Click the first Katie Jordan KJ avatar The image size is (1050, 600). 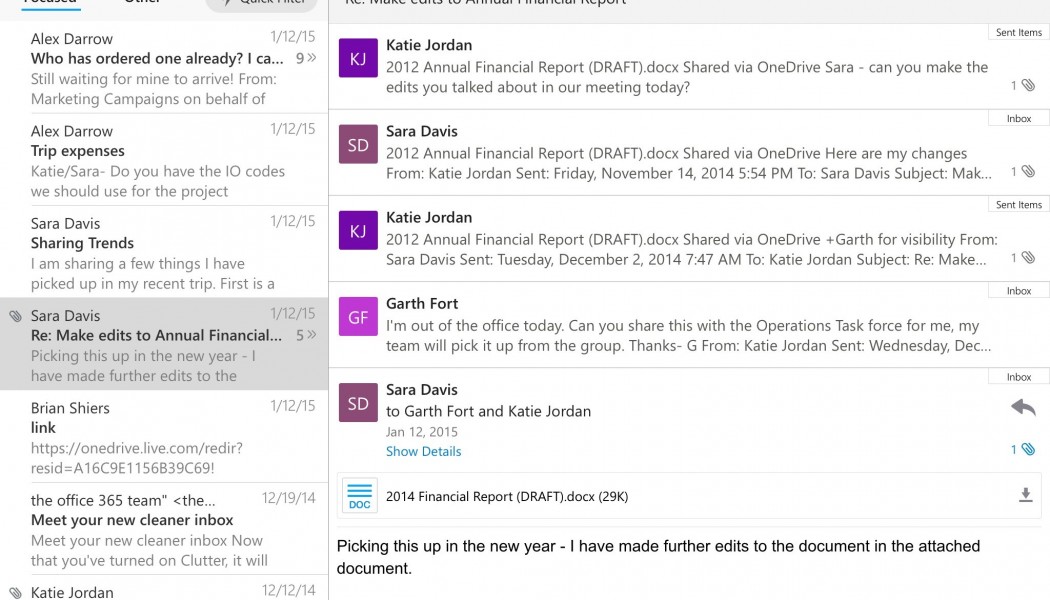358,59
